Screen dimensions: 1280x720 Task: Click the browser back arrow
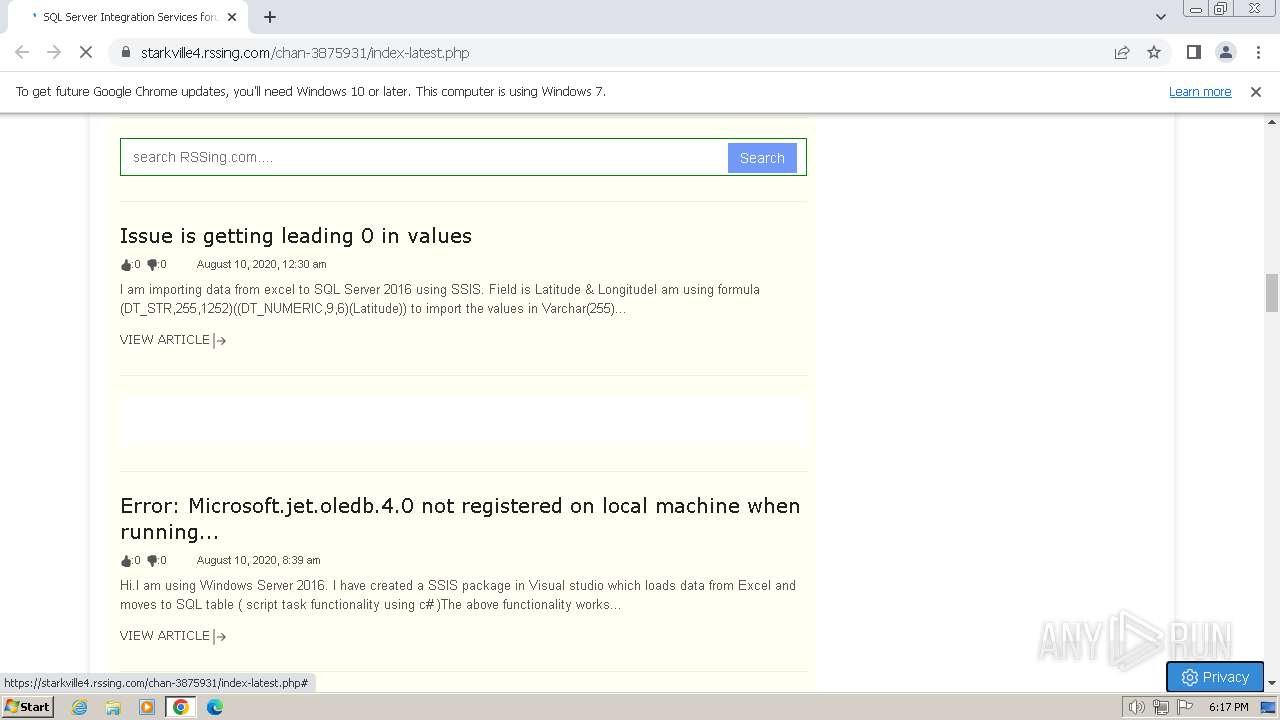pos(22,52)
